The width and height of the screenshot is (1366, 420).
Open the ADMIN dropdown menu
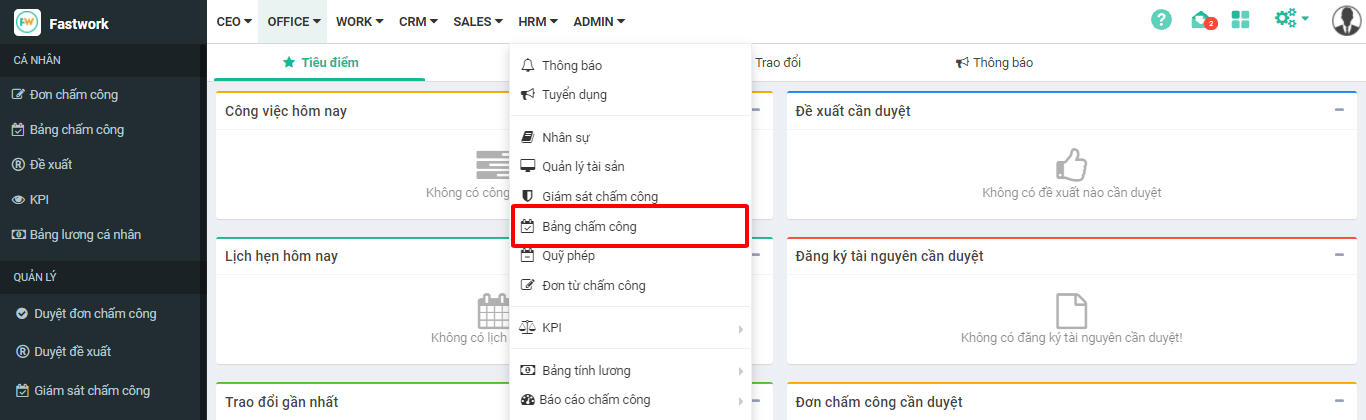(599, 21)
